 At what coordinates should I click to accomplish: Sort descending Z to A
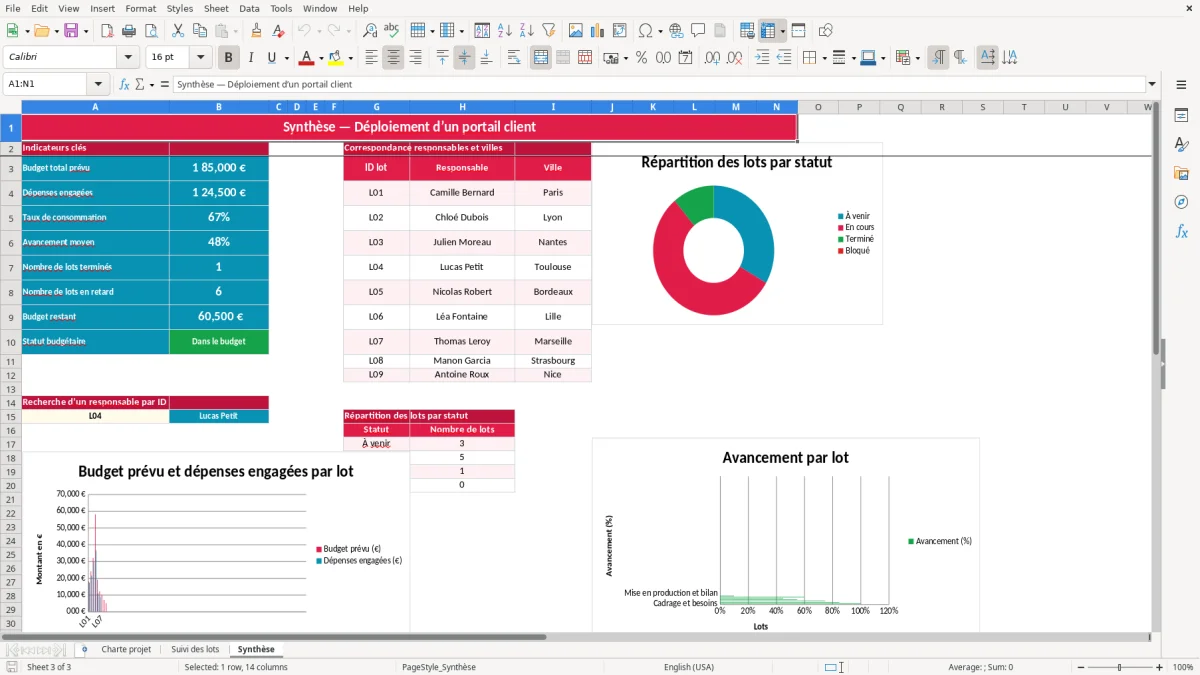526,31
